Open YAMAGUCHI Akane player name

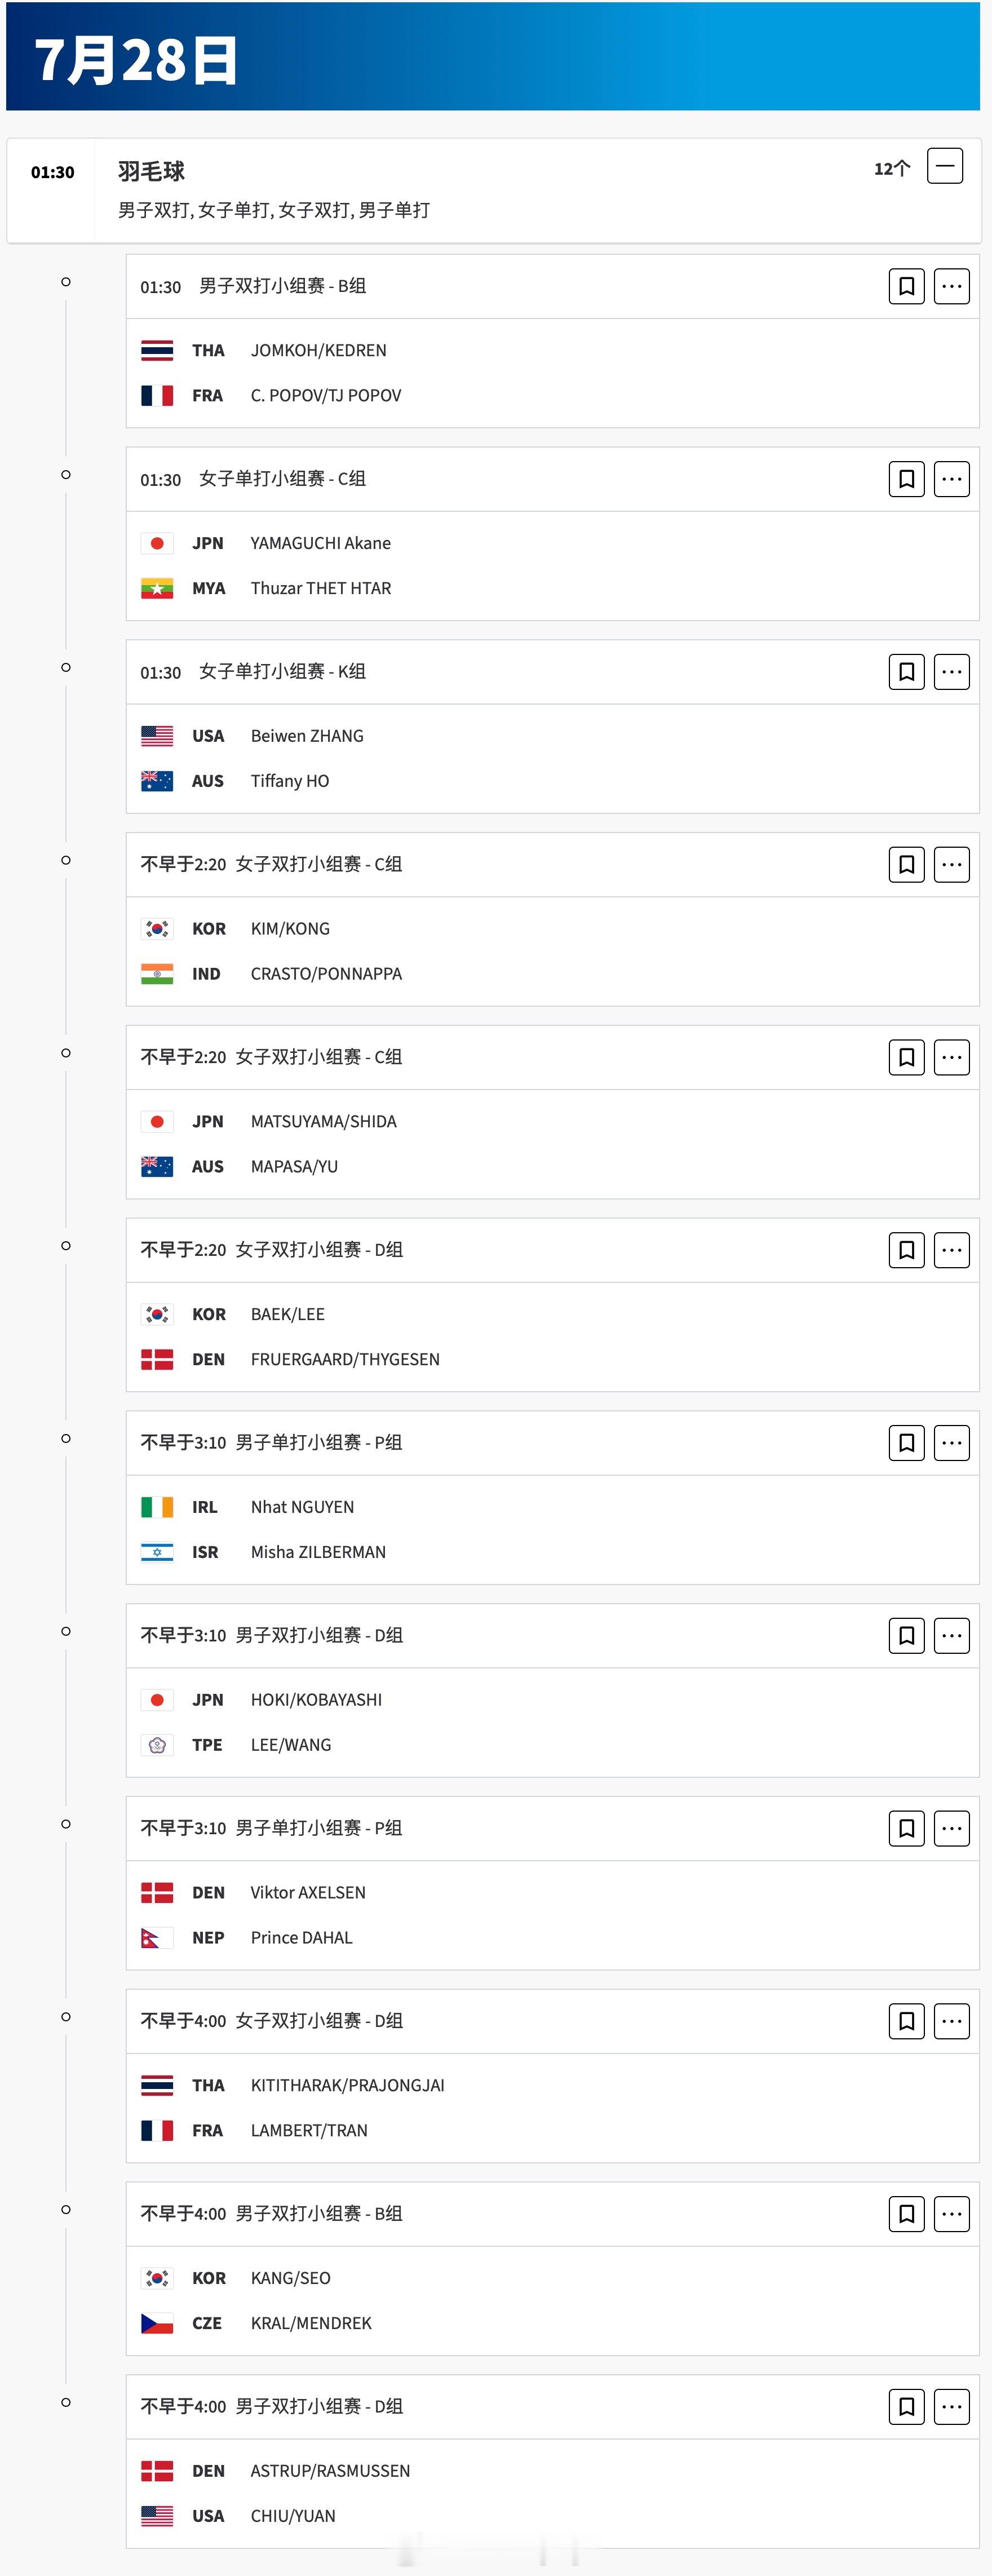pyautogui.click(x=320, y=543)
